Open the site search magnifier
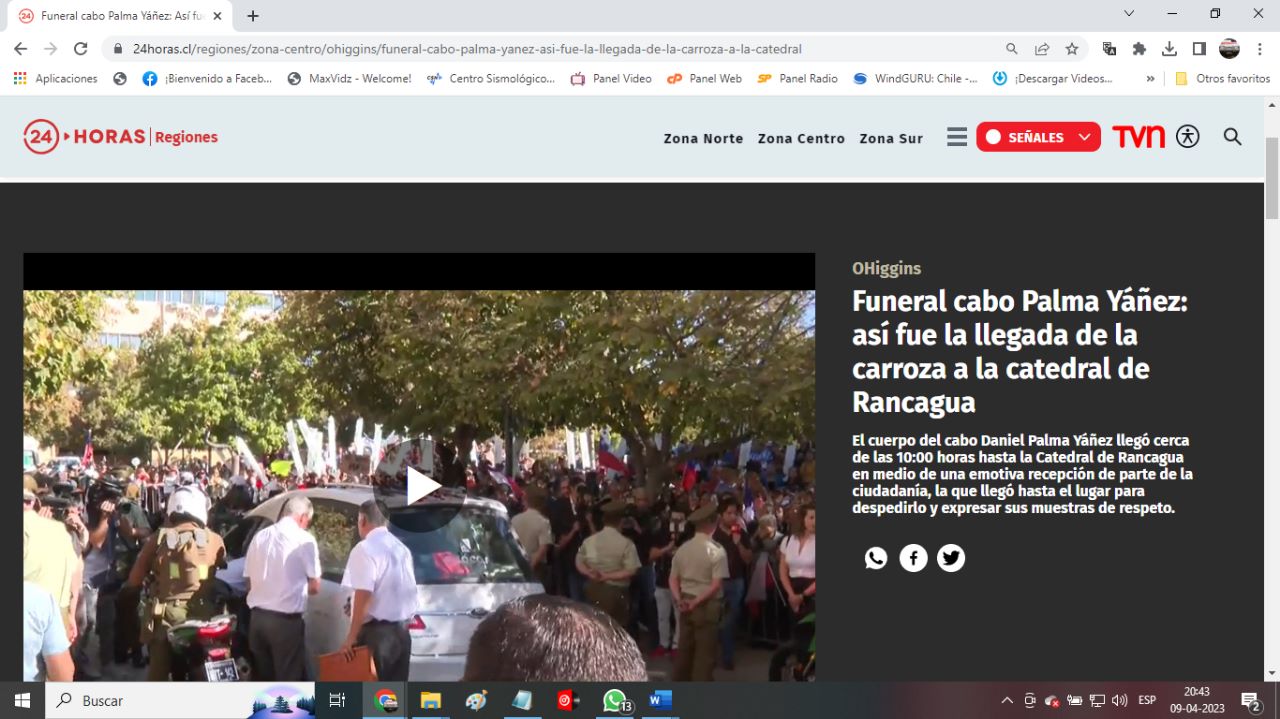The height and width of the screenshot is (719, 1280). 1232,137
